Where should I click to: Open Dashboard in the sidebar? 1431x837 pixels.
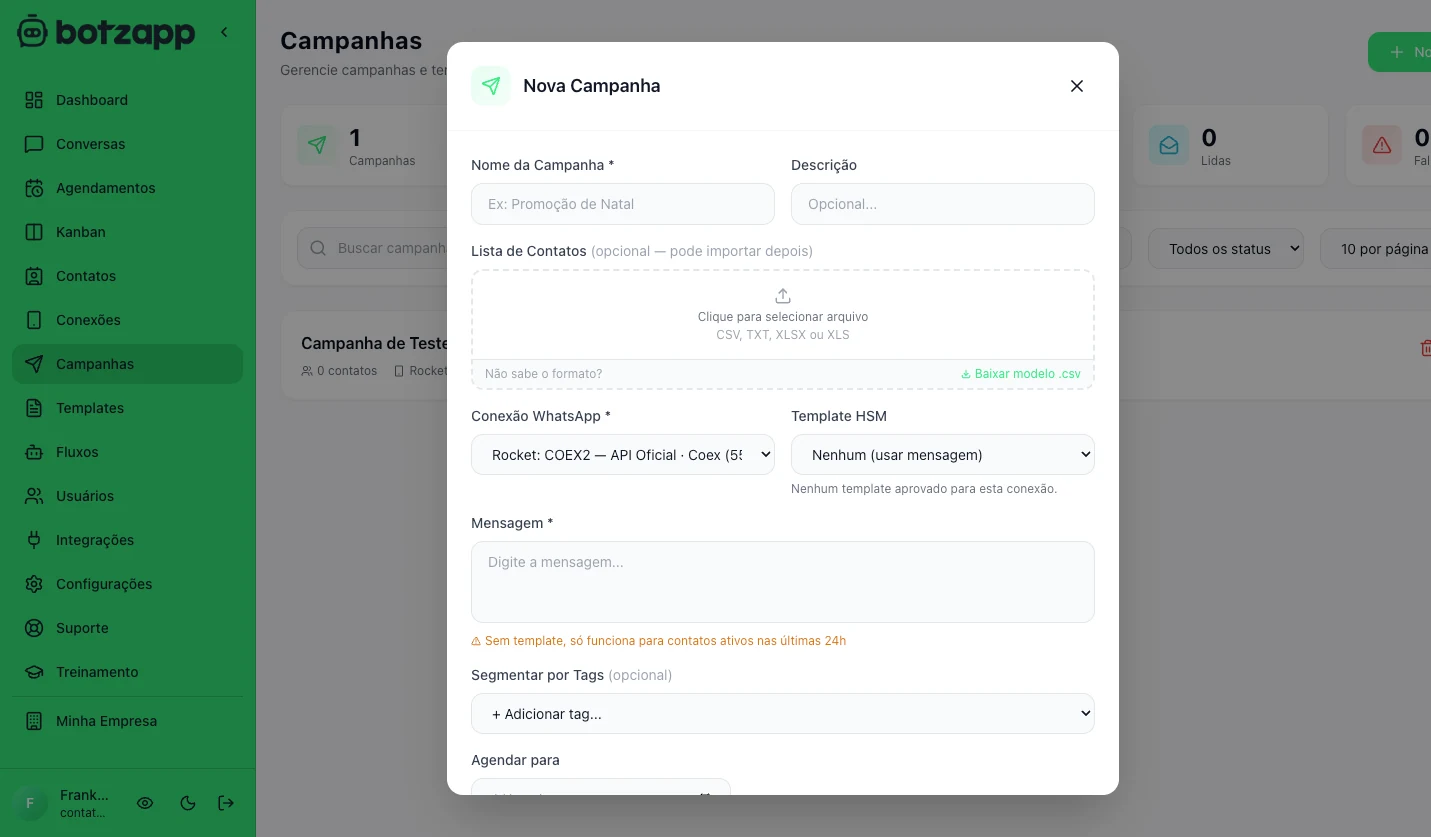coord(128,100)
